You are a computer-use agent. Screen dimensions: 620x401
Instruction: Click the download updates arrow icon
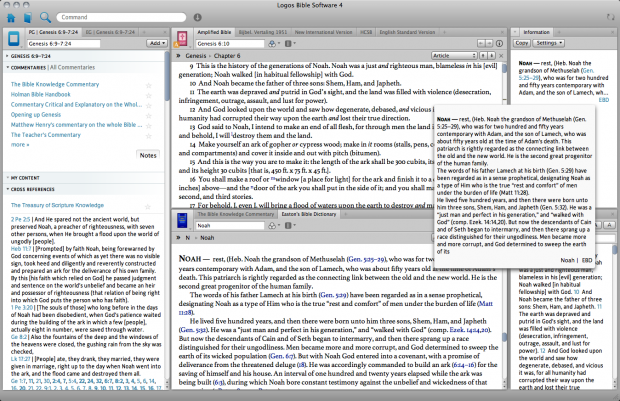tap(197, 17)
